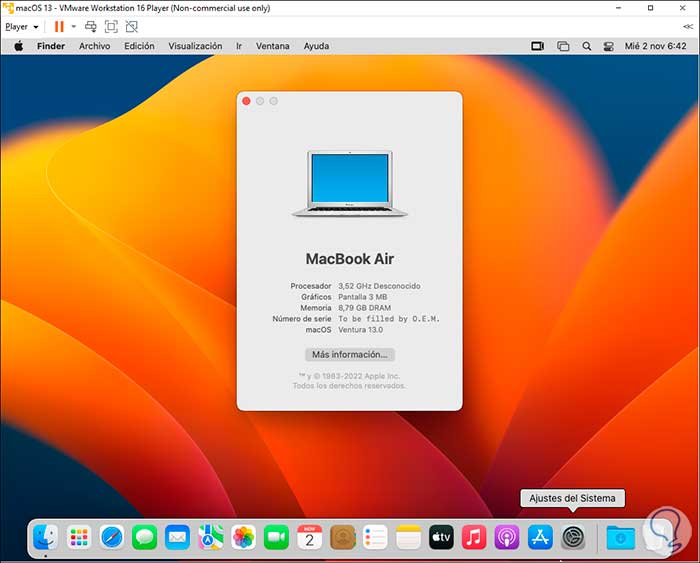700x563 pixels.
Task: Open the Ir menu
Action: [239, 46]
